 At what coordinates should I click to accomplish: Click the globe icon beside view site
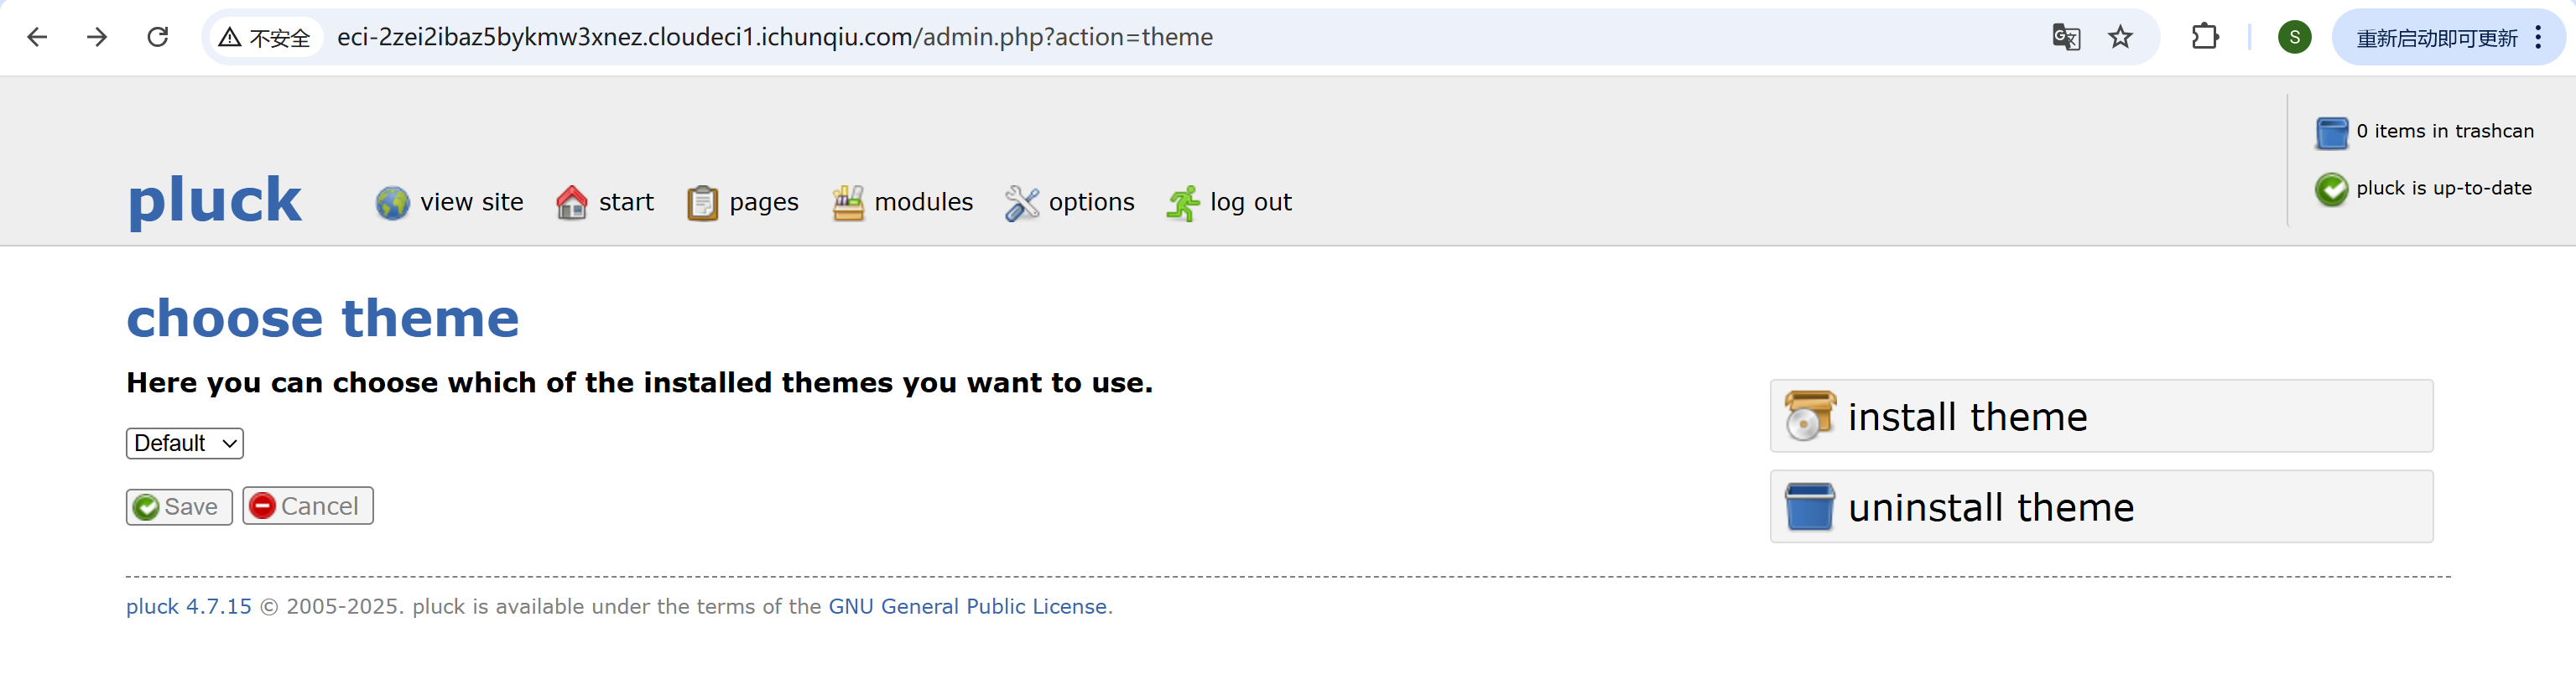[x=392, y=203]
